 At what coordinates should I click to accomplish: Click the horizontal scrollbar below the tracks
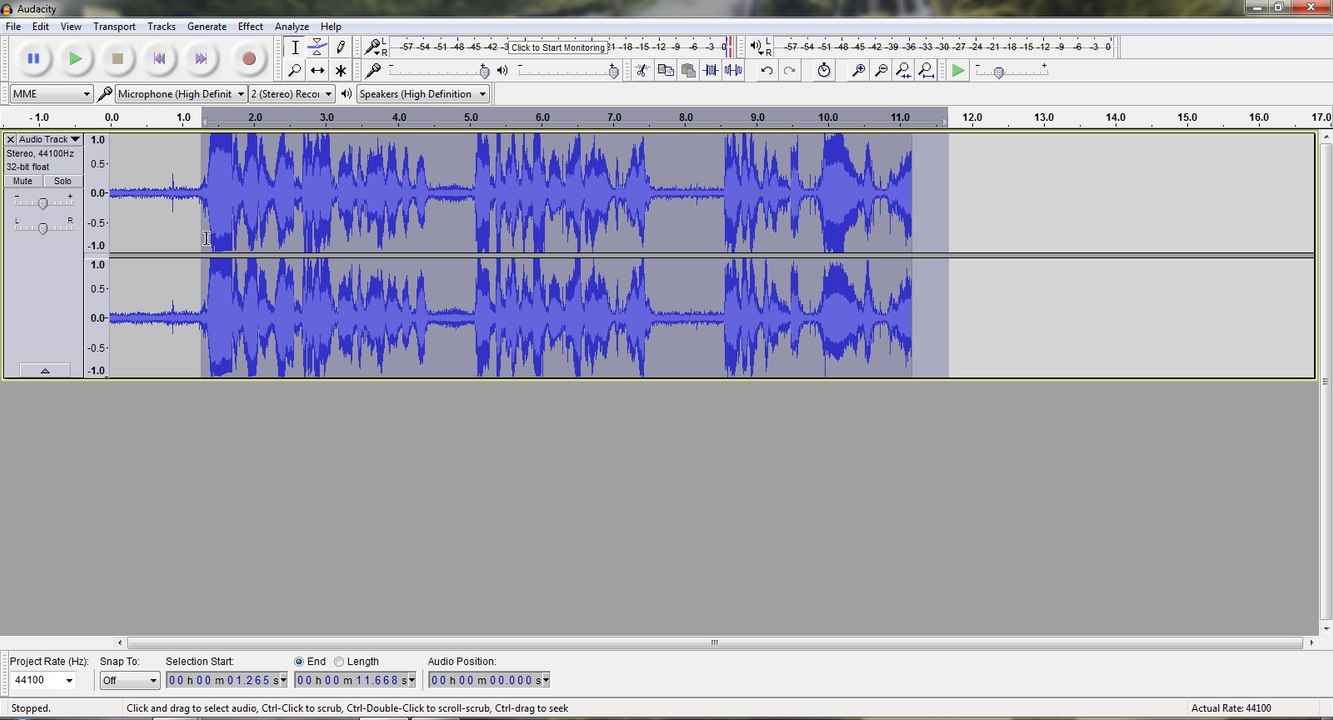714,643
